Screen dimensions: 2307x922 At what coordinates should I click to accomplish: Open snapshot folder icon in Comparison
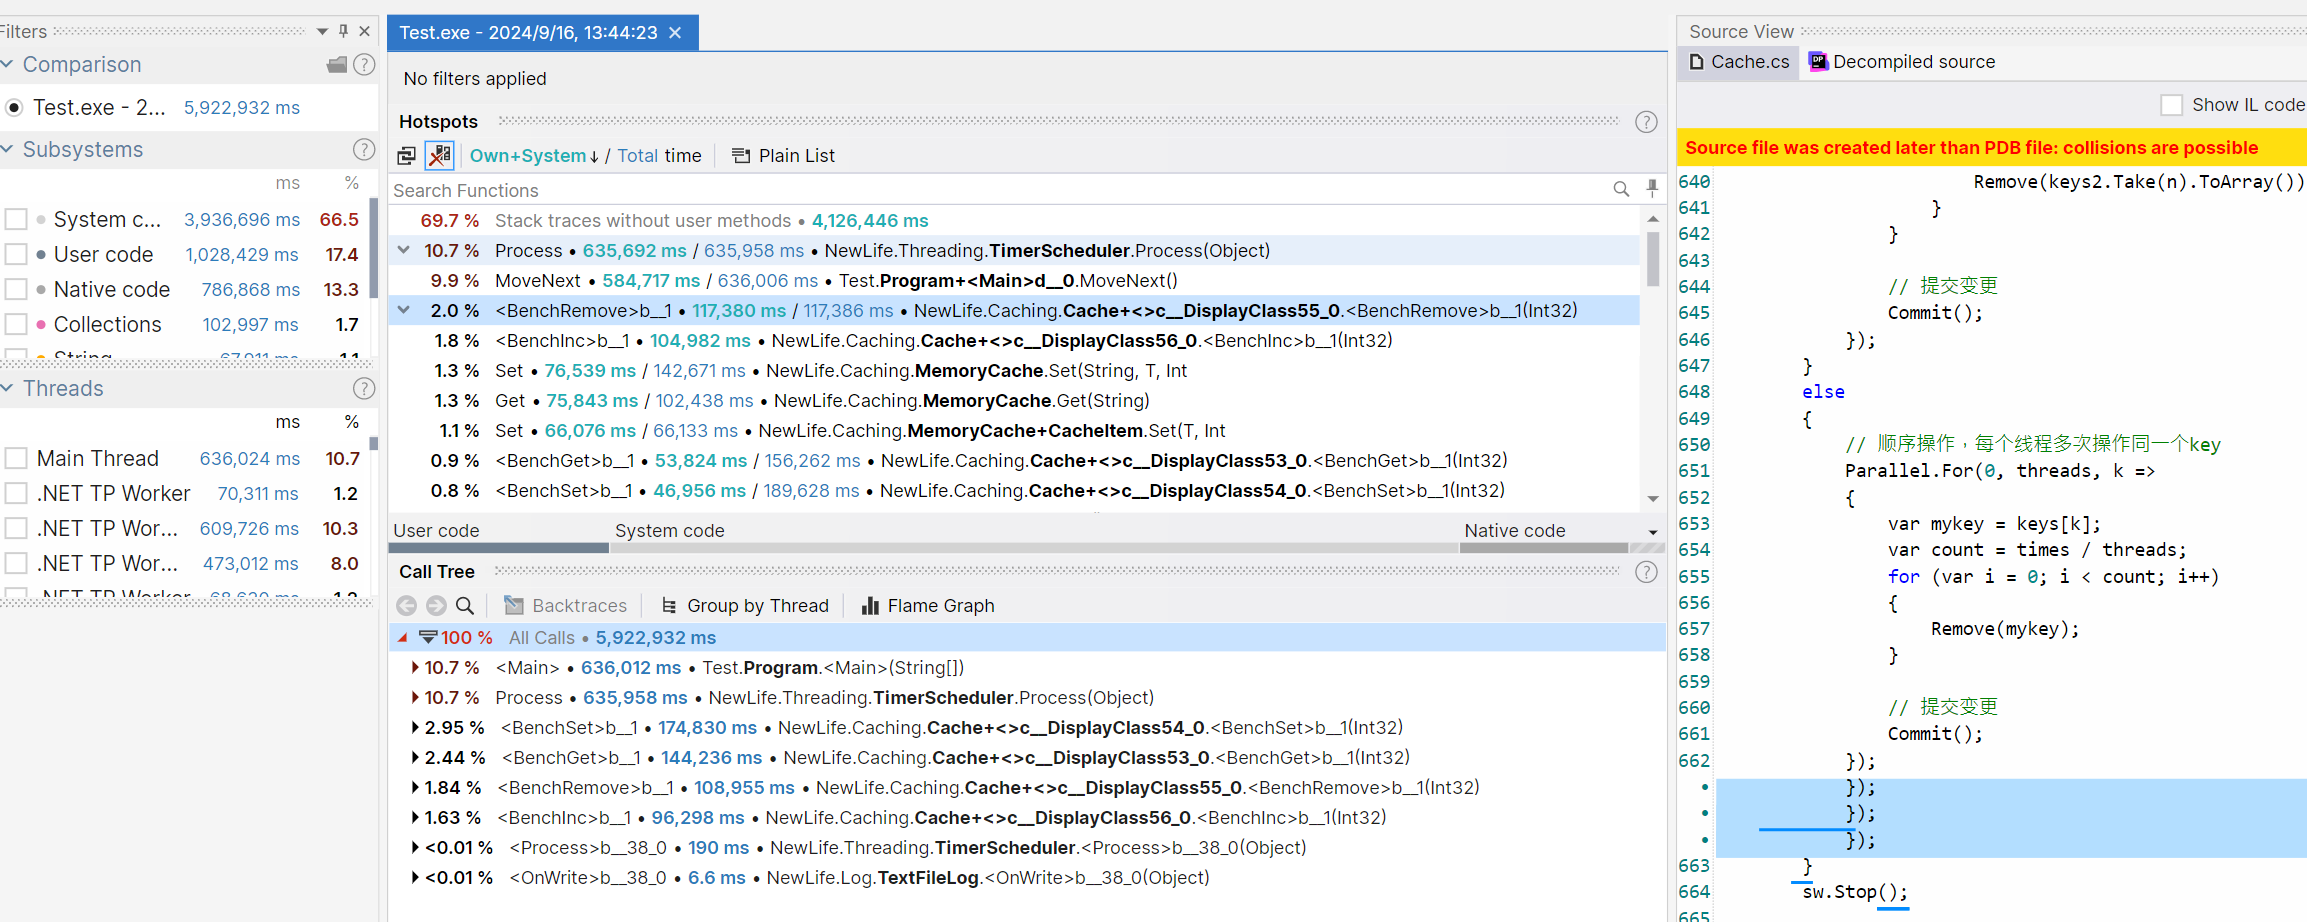[x=337, y=65]
